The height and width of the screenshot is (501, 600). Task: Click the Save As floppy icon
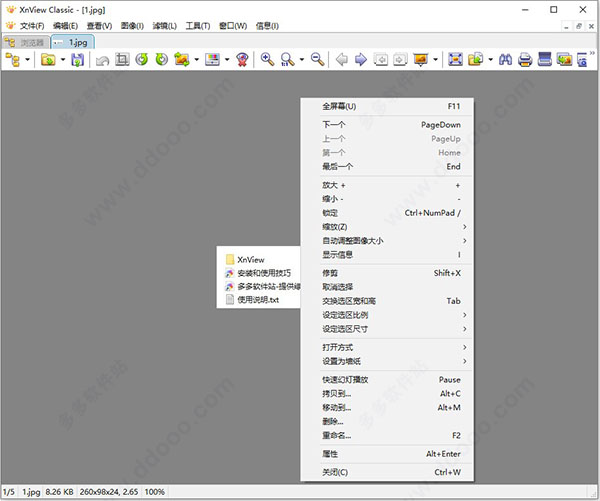78,60
